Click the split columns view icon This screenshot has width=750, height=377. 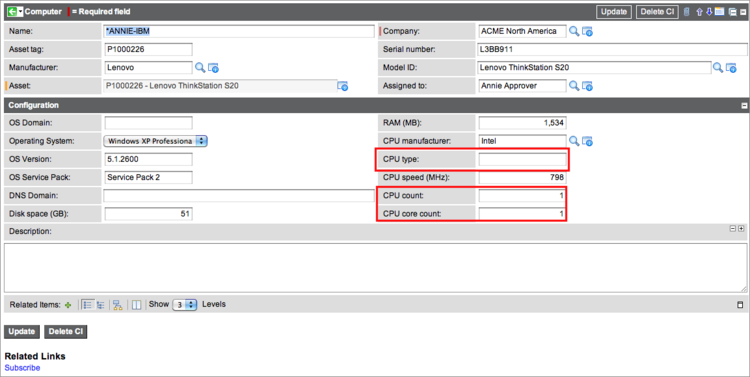tap(136, 305)
